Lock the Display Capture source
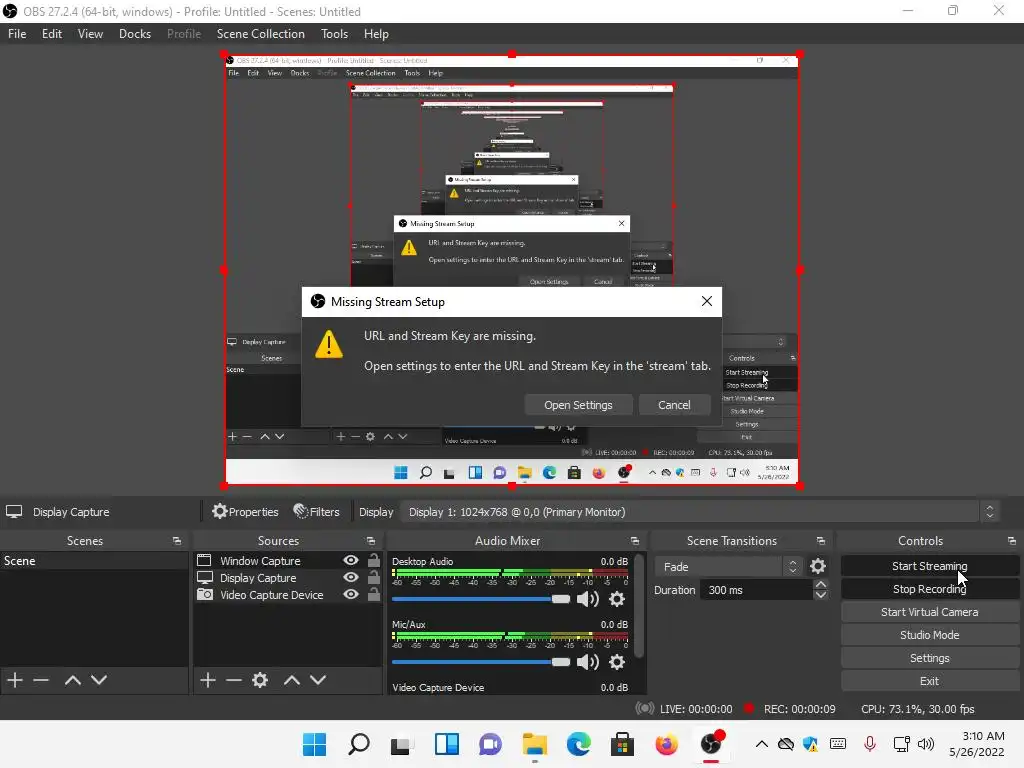 point(374,577)
